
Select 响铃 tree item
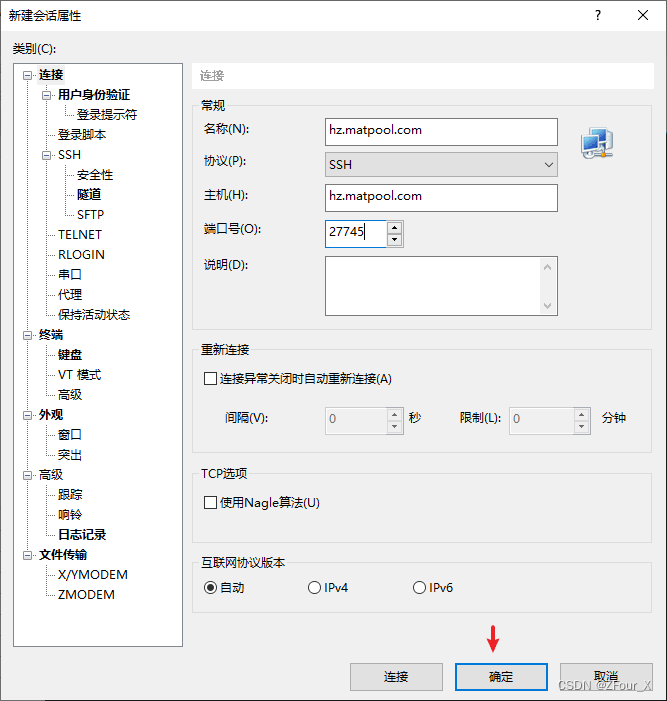point(70,515)
